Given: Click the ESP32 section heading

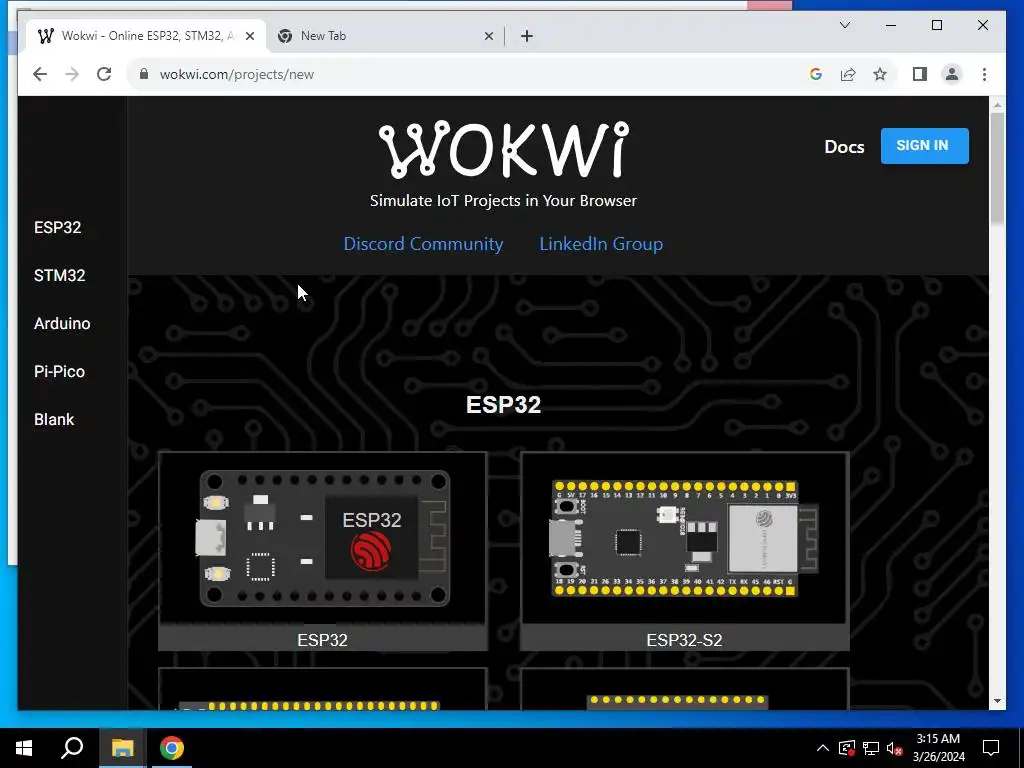Looking at the screenshot, I should [x=504, y=404].
